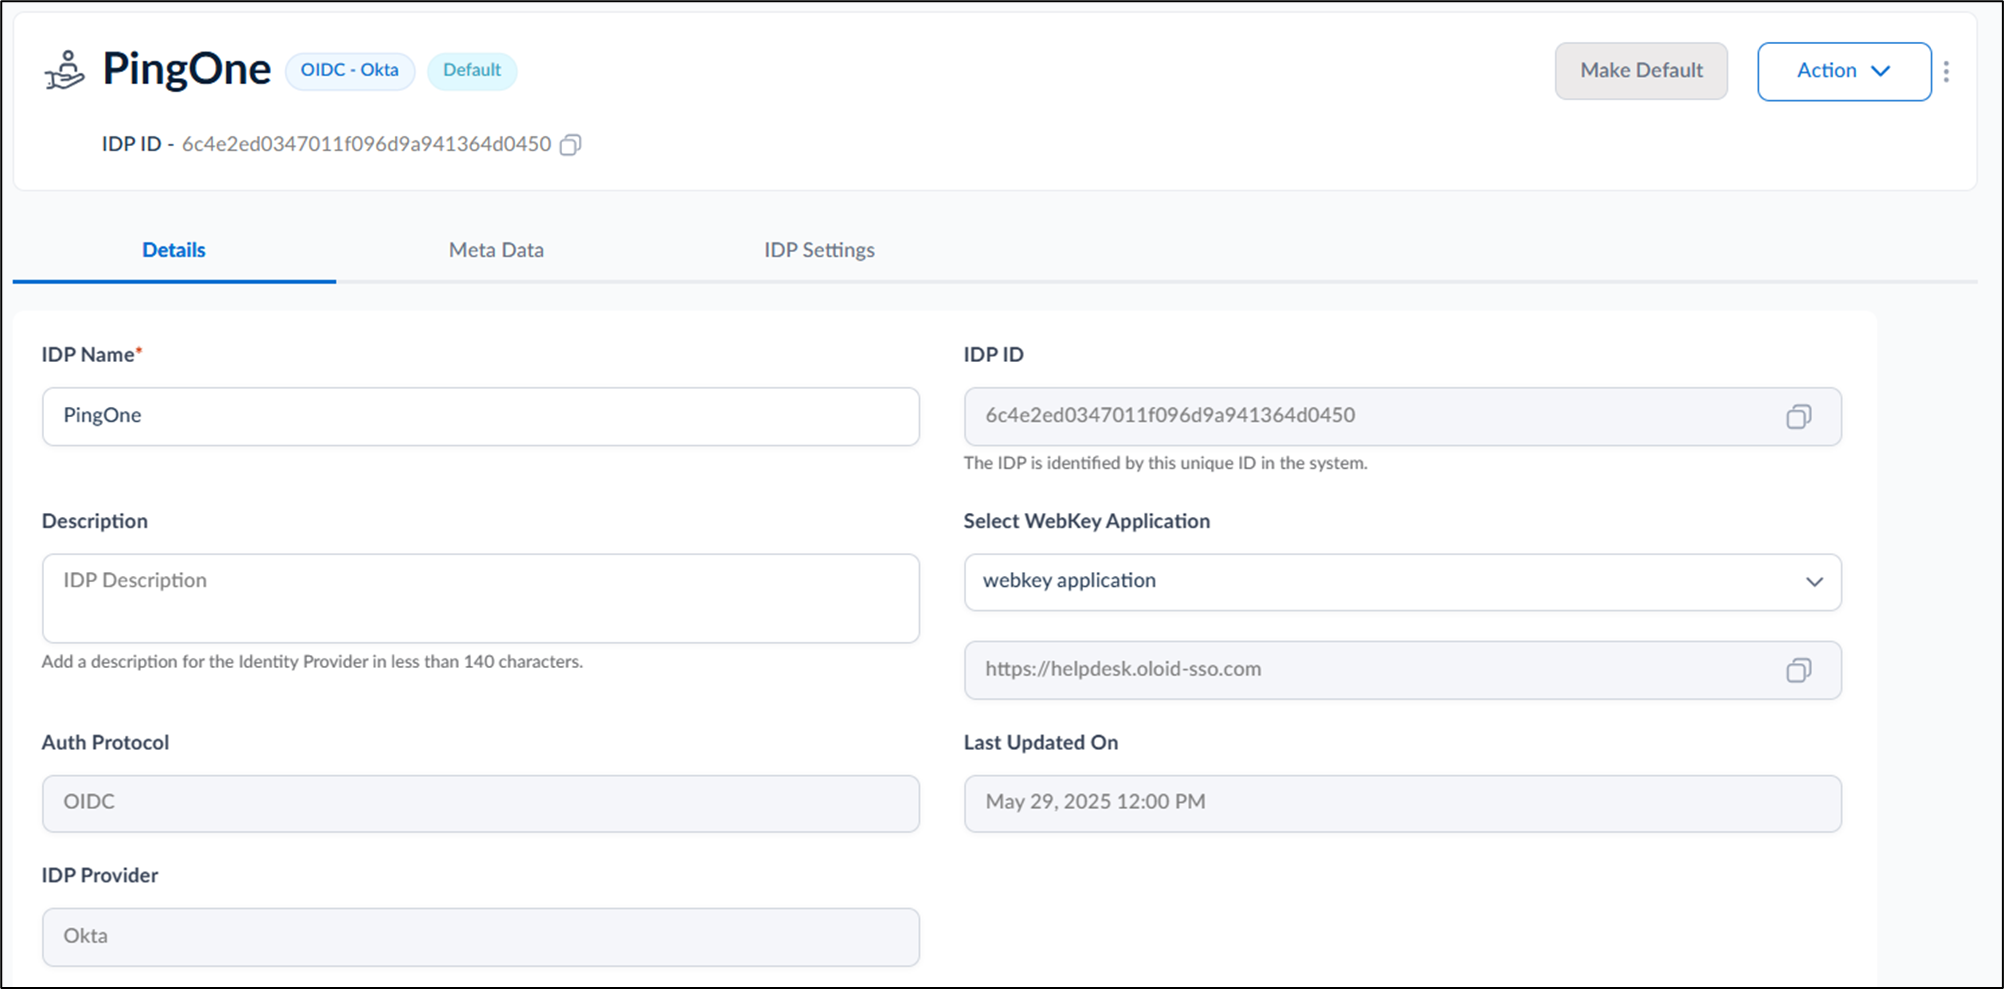The height and width of the screenshot is (989, 2004).
Task: Focus the IDP Name input field
Action: (481, 417)
